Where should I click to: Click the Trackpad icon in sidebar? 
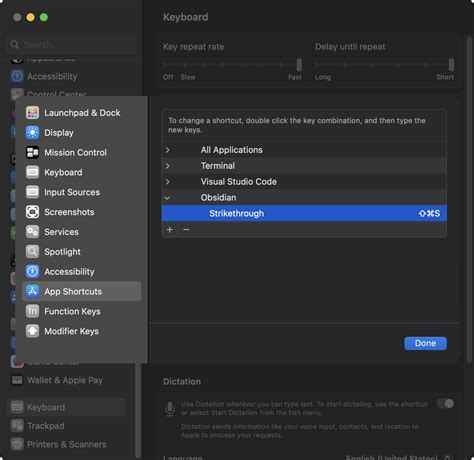[x=17, y=426]
